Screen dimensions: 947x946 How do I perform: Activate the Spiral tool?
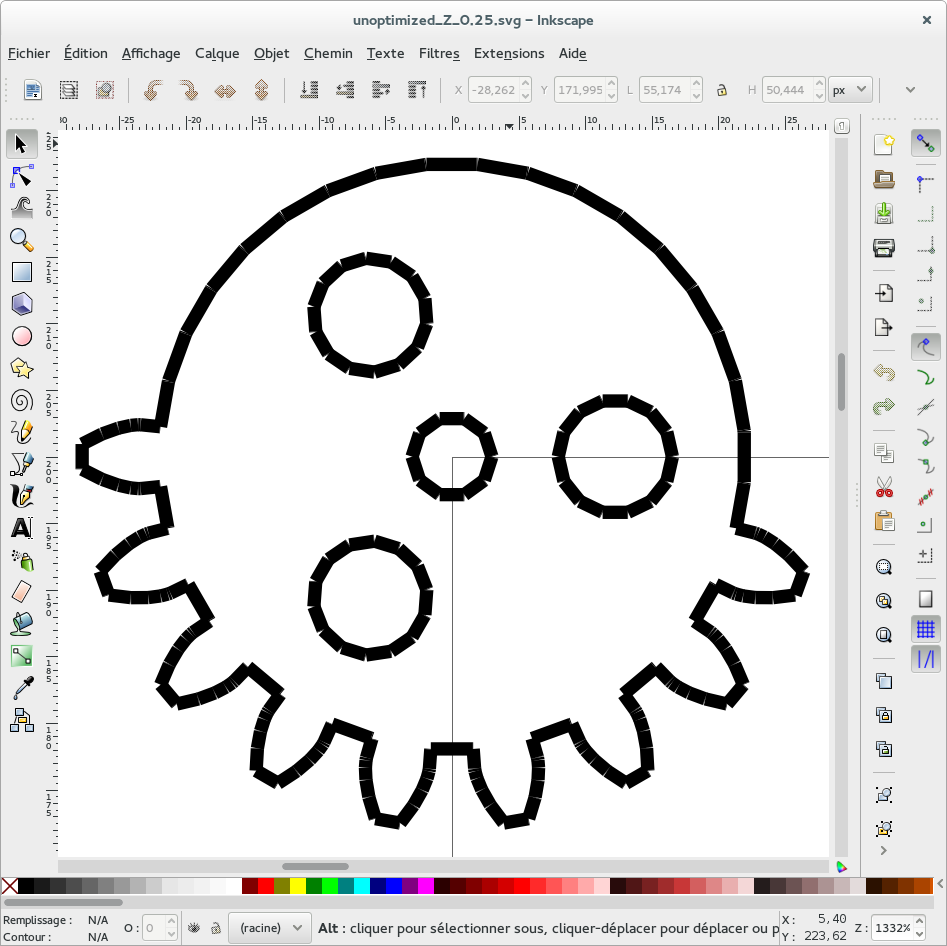[x=21, y=400]
